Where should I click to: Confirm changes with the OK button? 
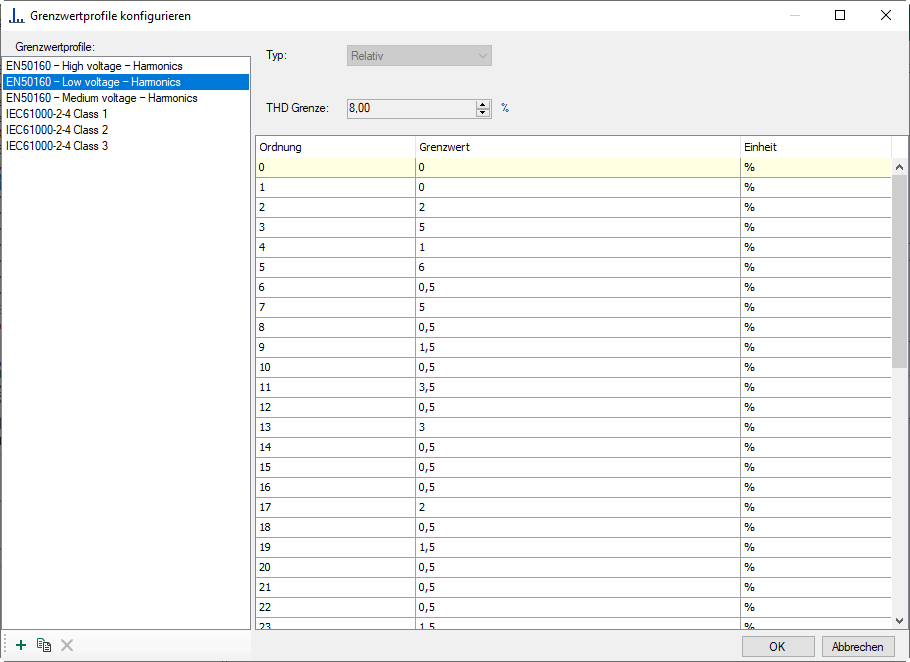click(x=777, y=646)
